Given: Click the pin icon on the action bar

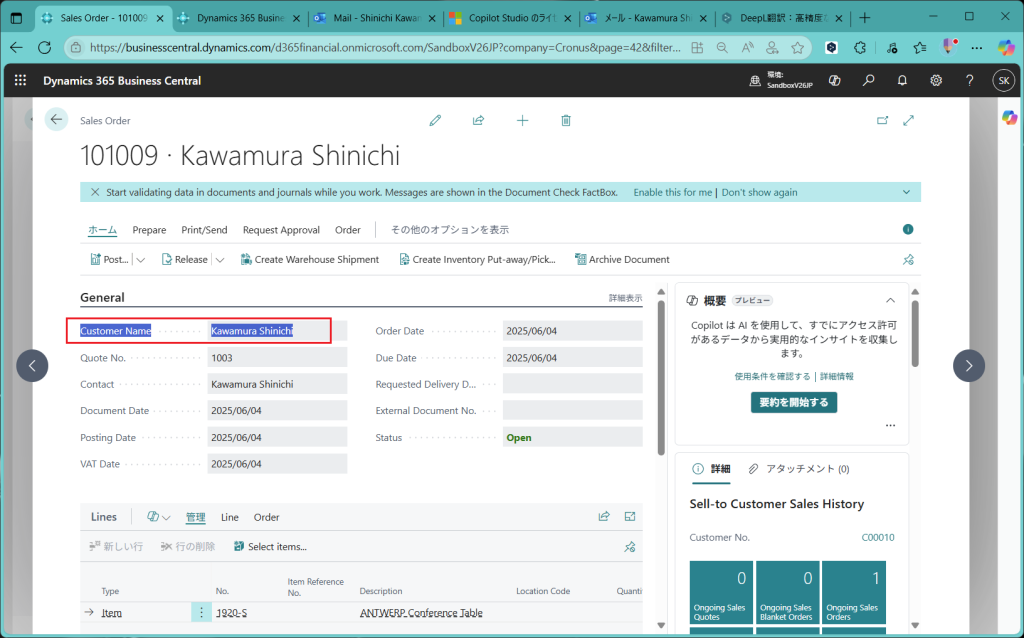Looking at the screenshot, I should [x=908, y=259].
